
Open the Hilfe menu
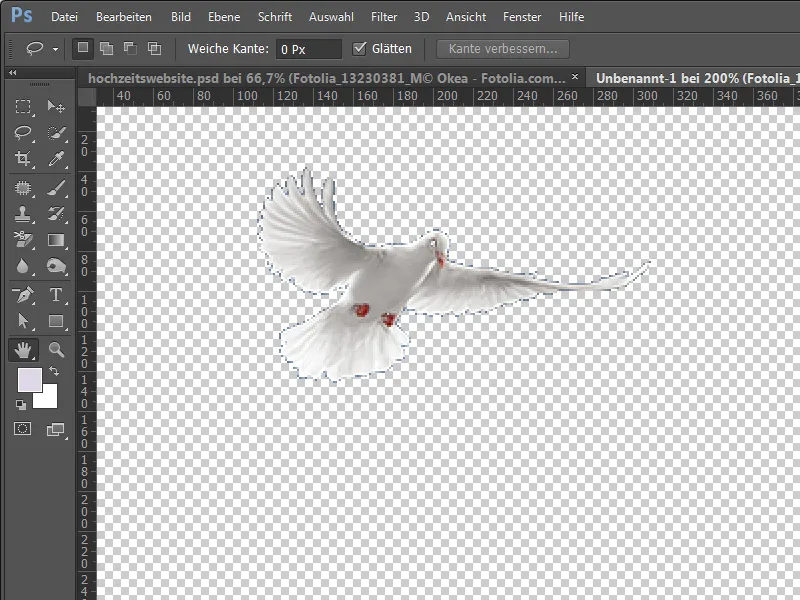pyautogui.click(x=571, y=17)
